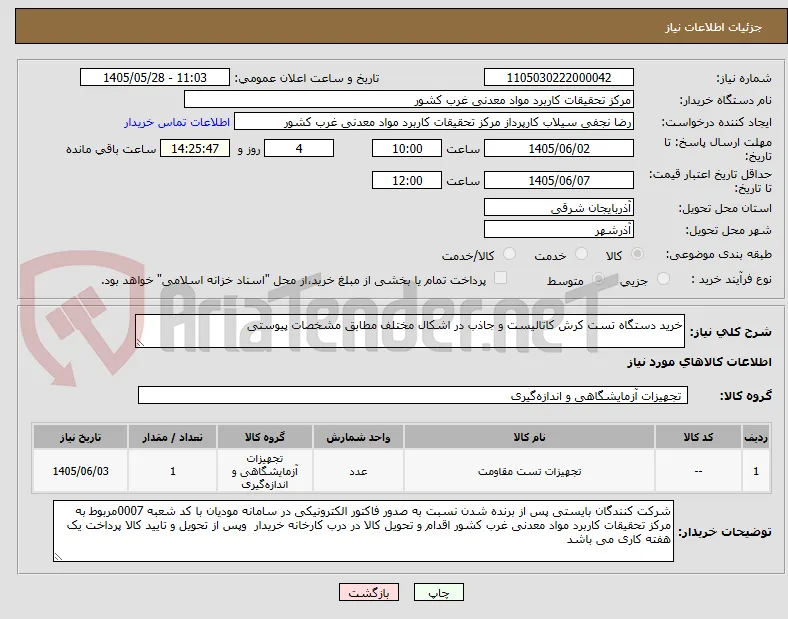Click the -- item code cell

pyautogui.click(x=698, y=471)
